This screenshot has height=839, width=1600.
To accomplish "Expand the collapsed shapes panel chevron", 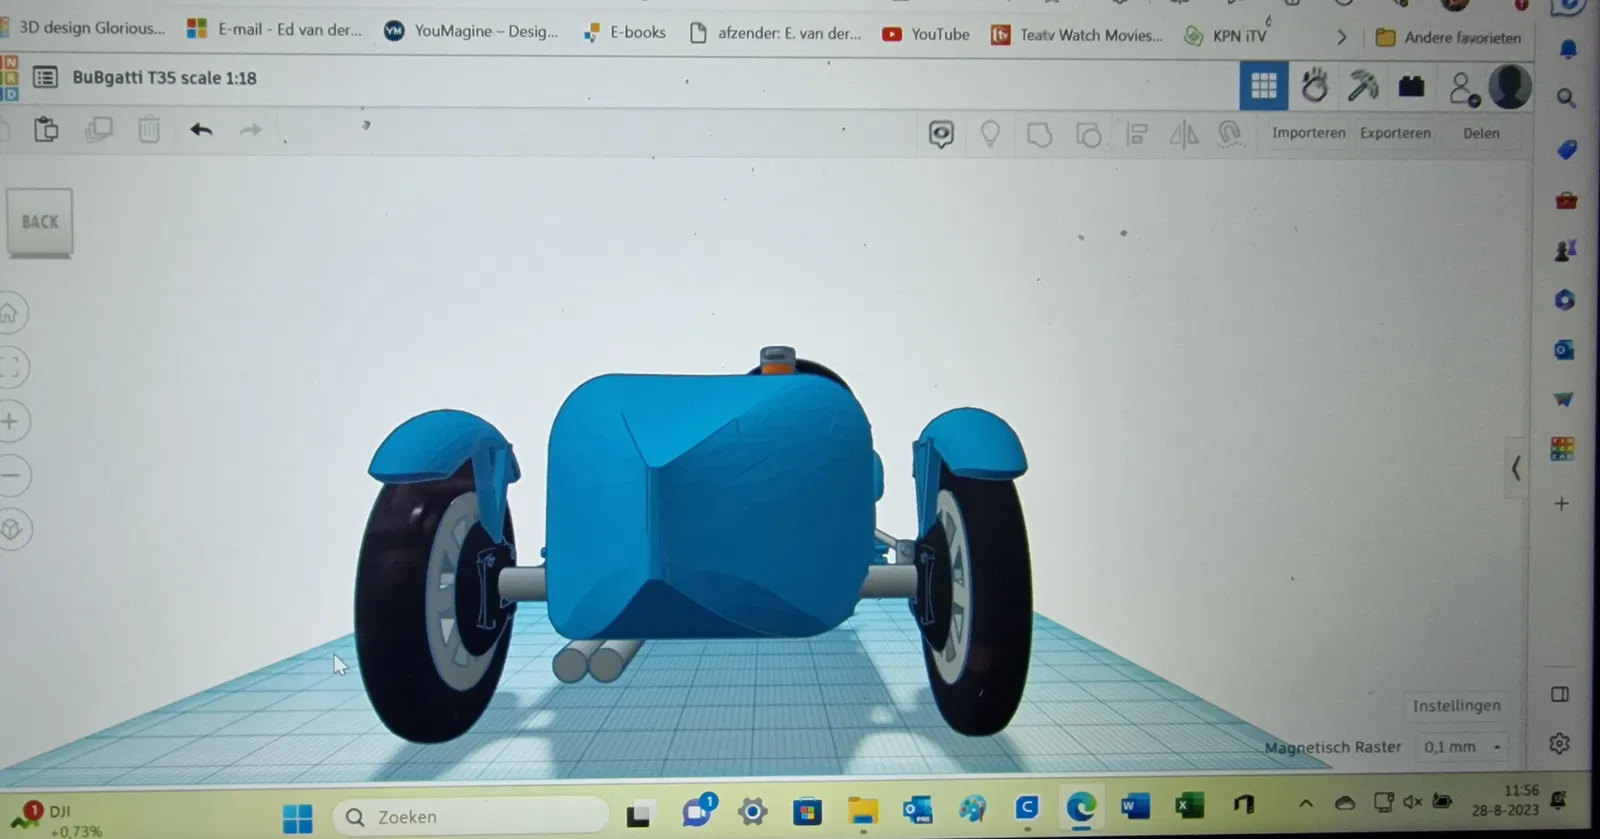I will click(x=1516, y=467).
